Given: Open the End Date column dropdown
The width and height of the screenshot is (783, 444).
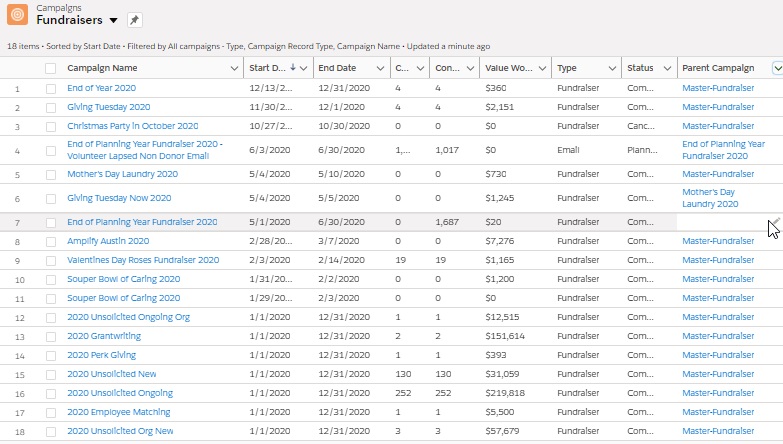Looking at the screenshot, I should [381, 68].
